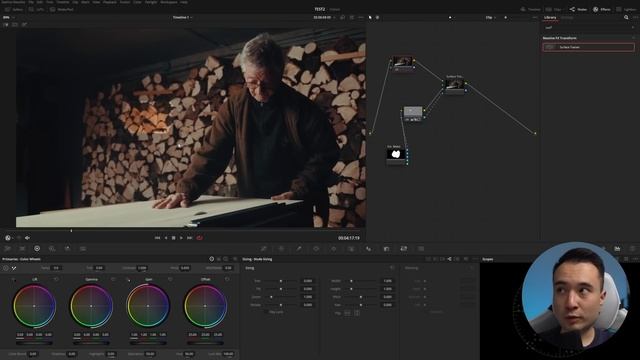Open the Sizing palette
Screen dimensions: 640x360
(x=404, y=248)
